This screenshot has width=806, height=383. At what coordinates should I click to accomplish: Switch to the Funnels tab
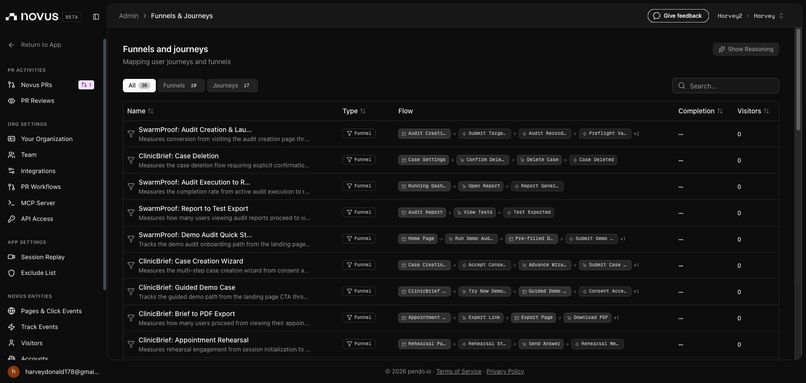pyautogui.click(x=181, y=86)
